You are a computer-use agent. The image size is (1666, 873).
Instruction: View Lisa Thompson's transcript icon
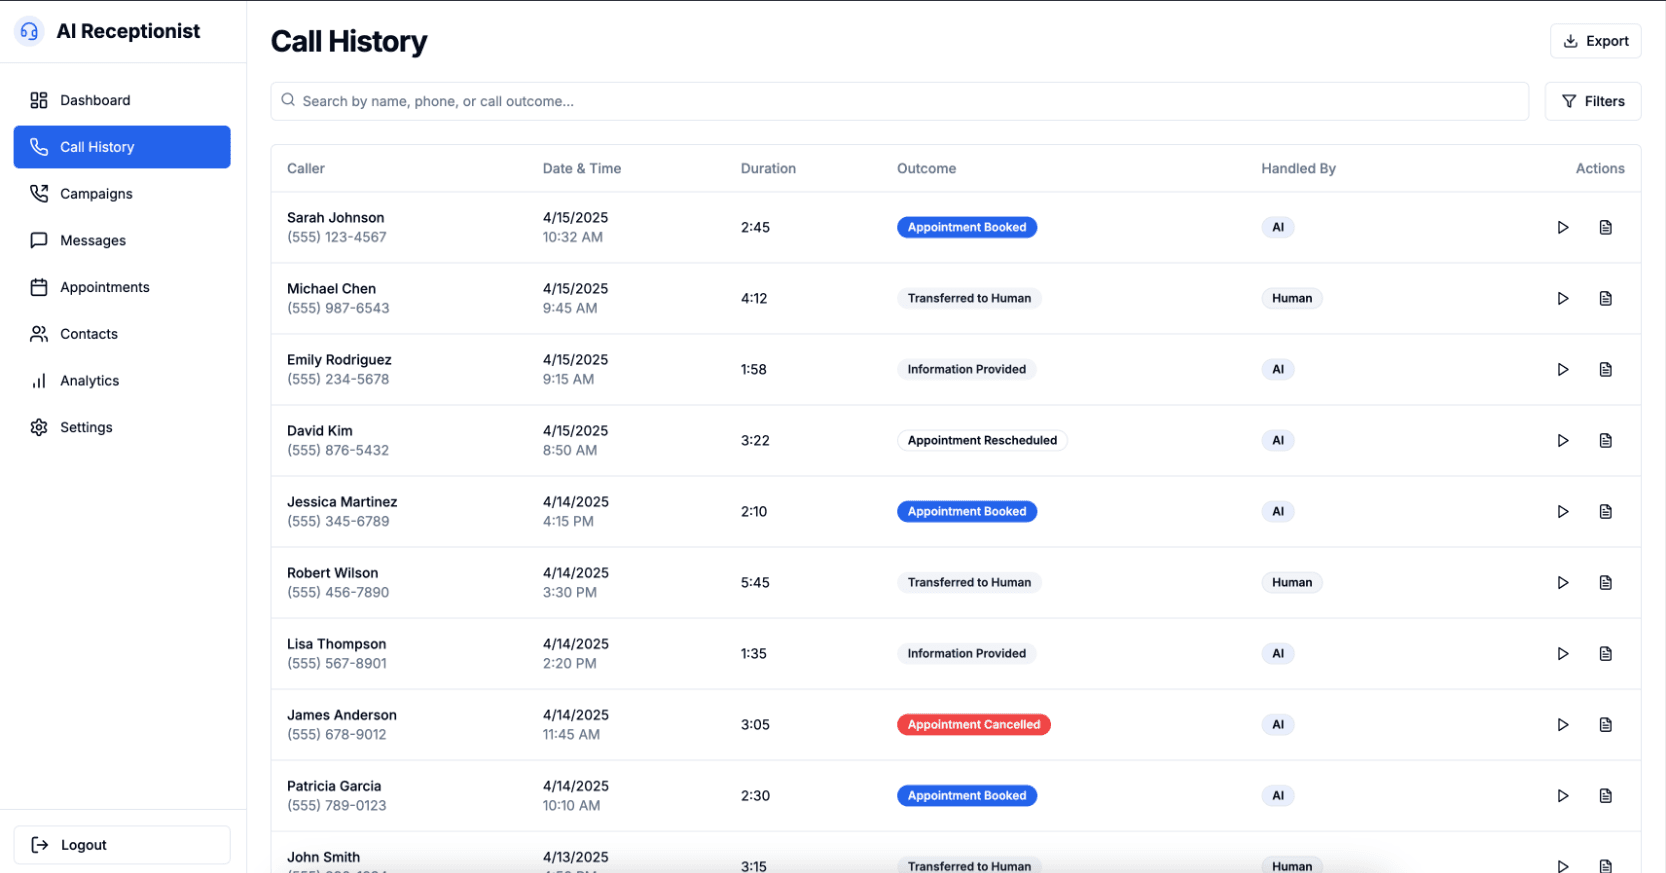1605,654
